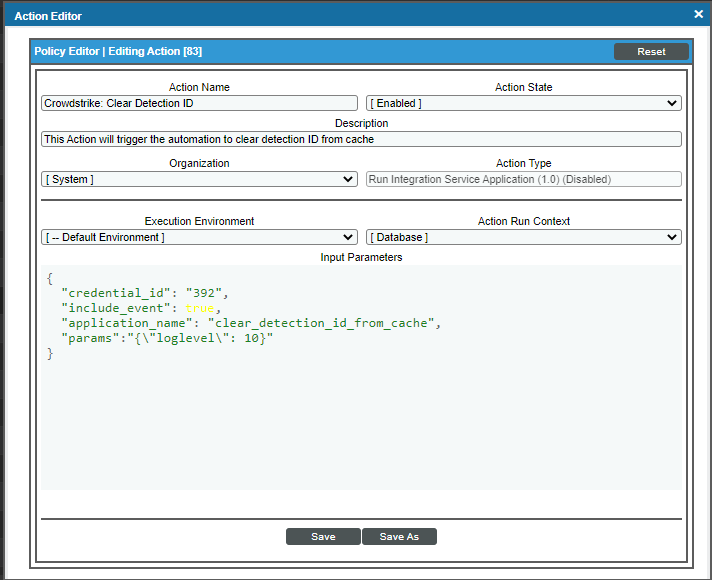Click inside the Action Name field
The image size is (712, 580).
(199, 103)
